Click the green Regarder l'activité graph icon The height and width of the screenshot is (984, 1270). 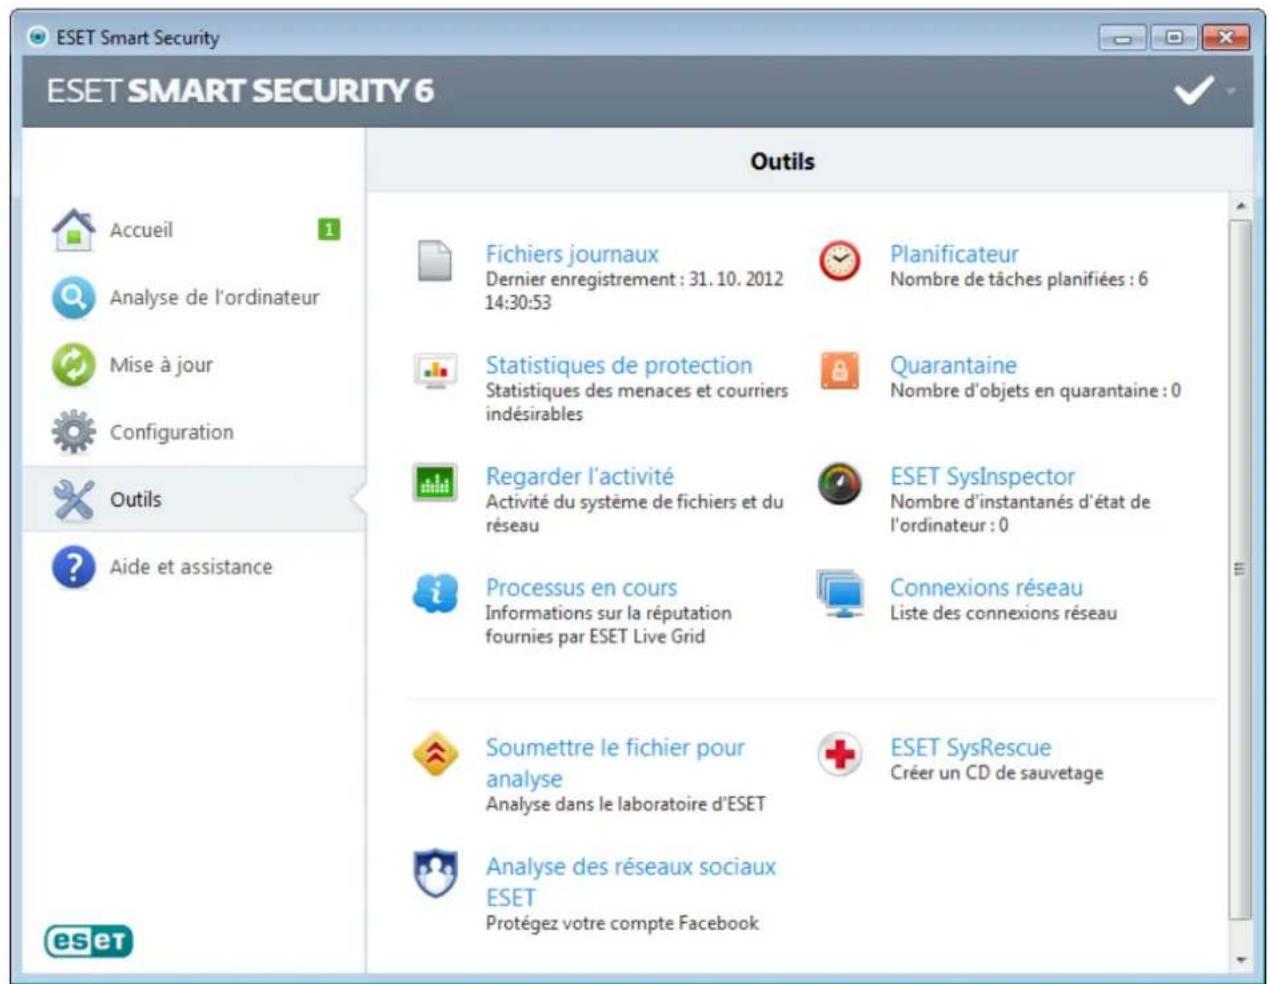(435, 484)
